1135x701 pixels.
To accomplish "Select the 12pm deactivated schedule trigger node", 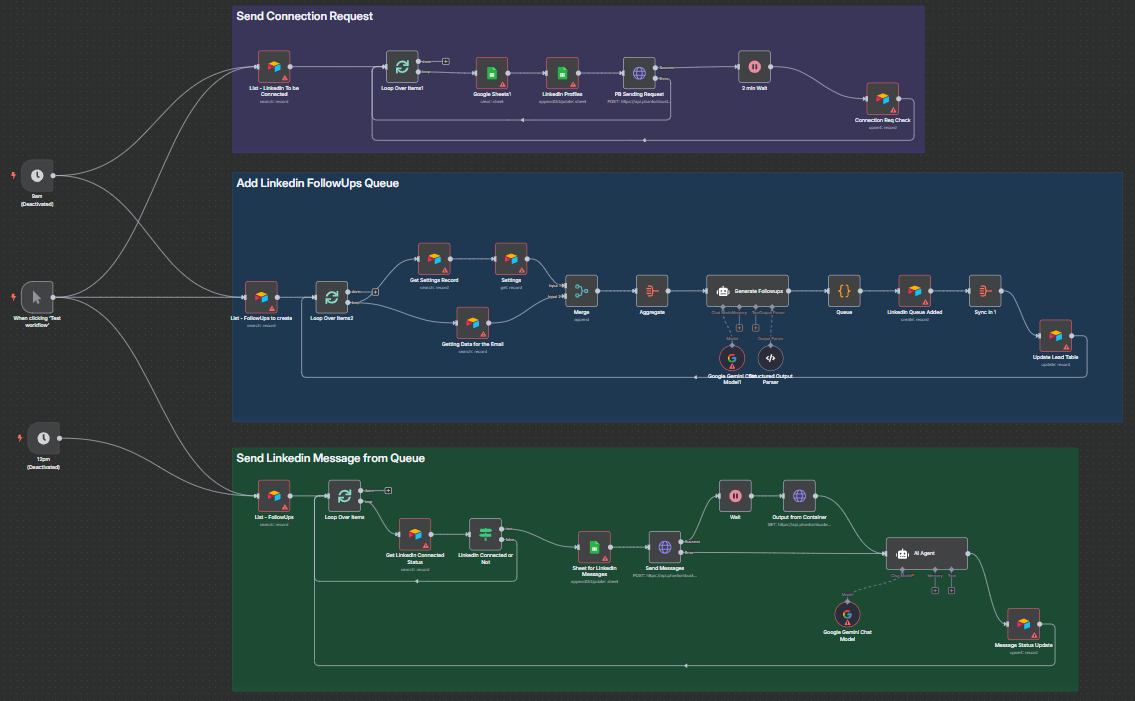I will (43, 438).
